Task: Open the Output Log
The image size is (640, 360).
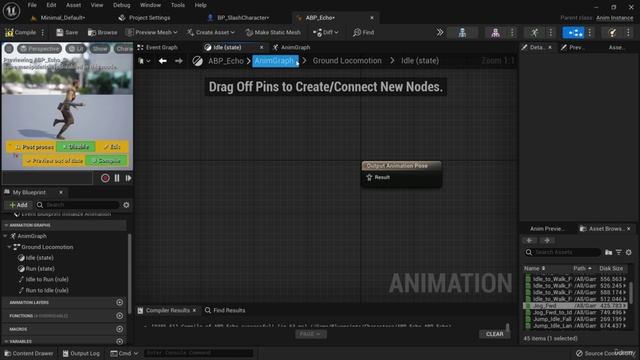Action: [x=81, y=353]
